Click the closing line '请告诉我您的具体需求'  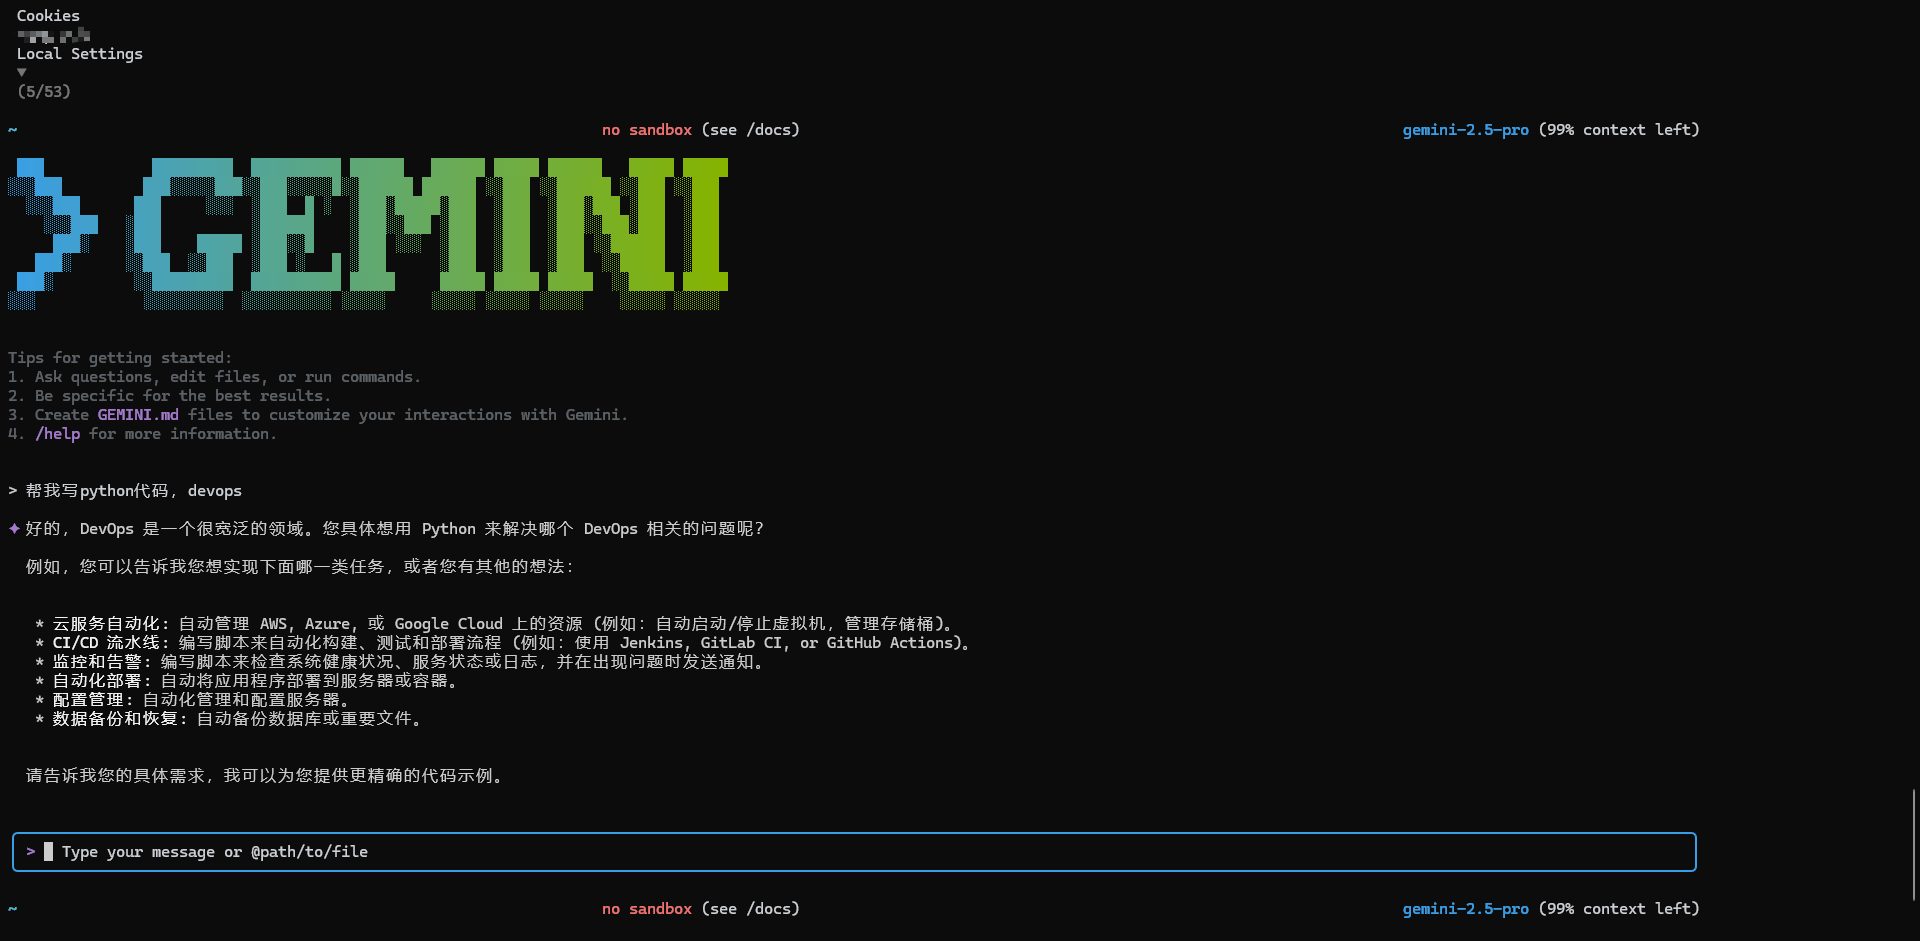click(x=267, y=776)
